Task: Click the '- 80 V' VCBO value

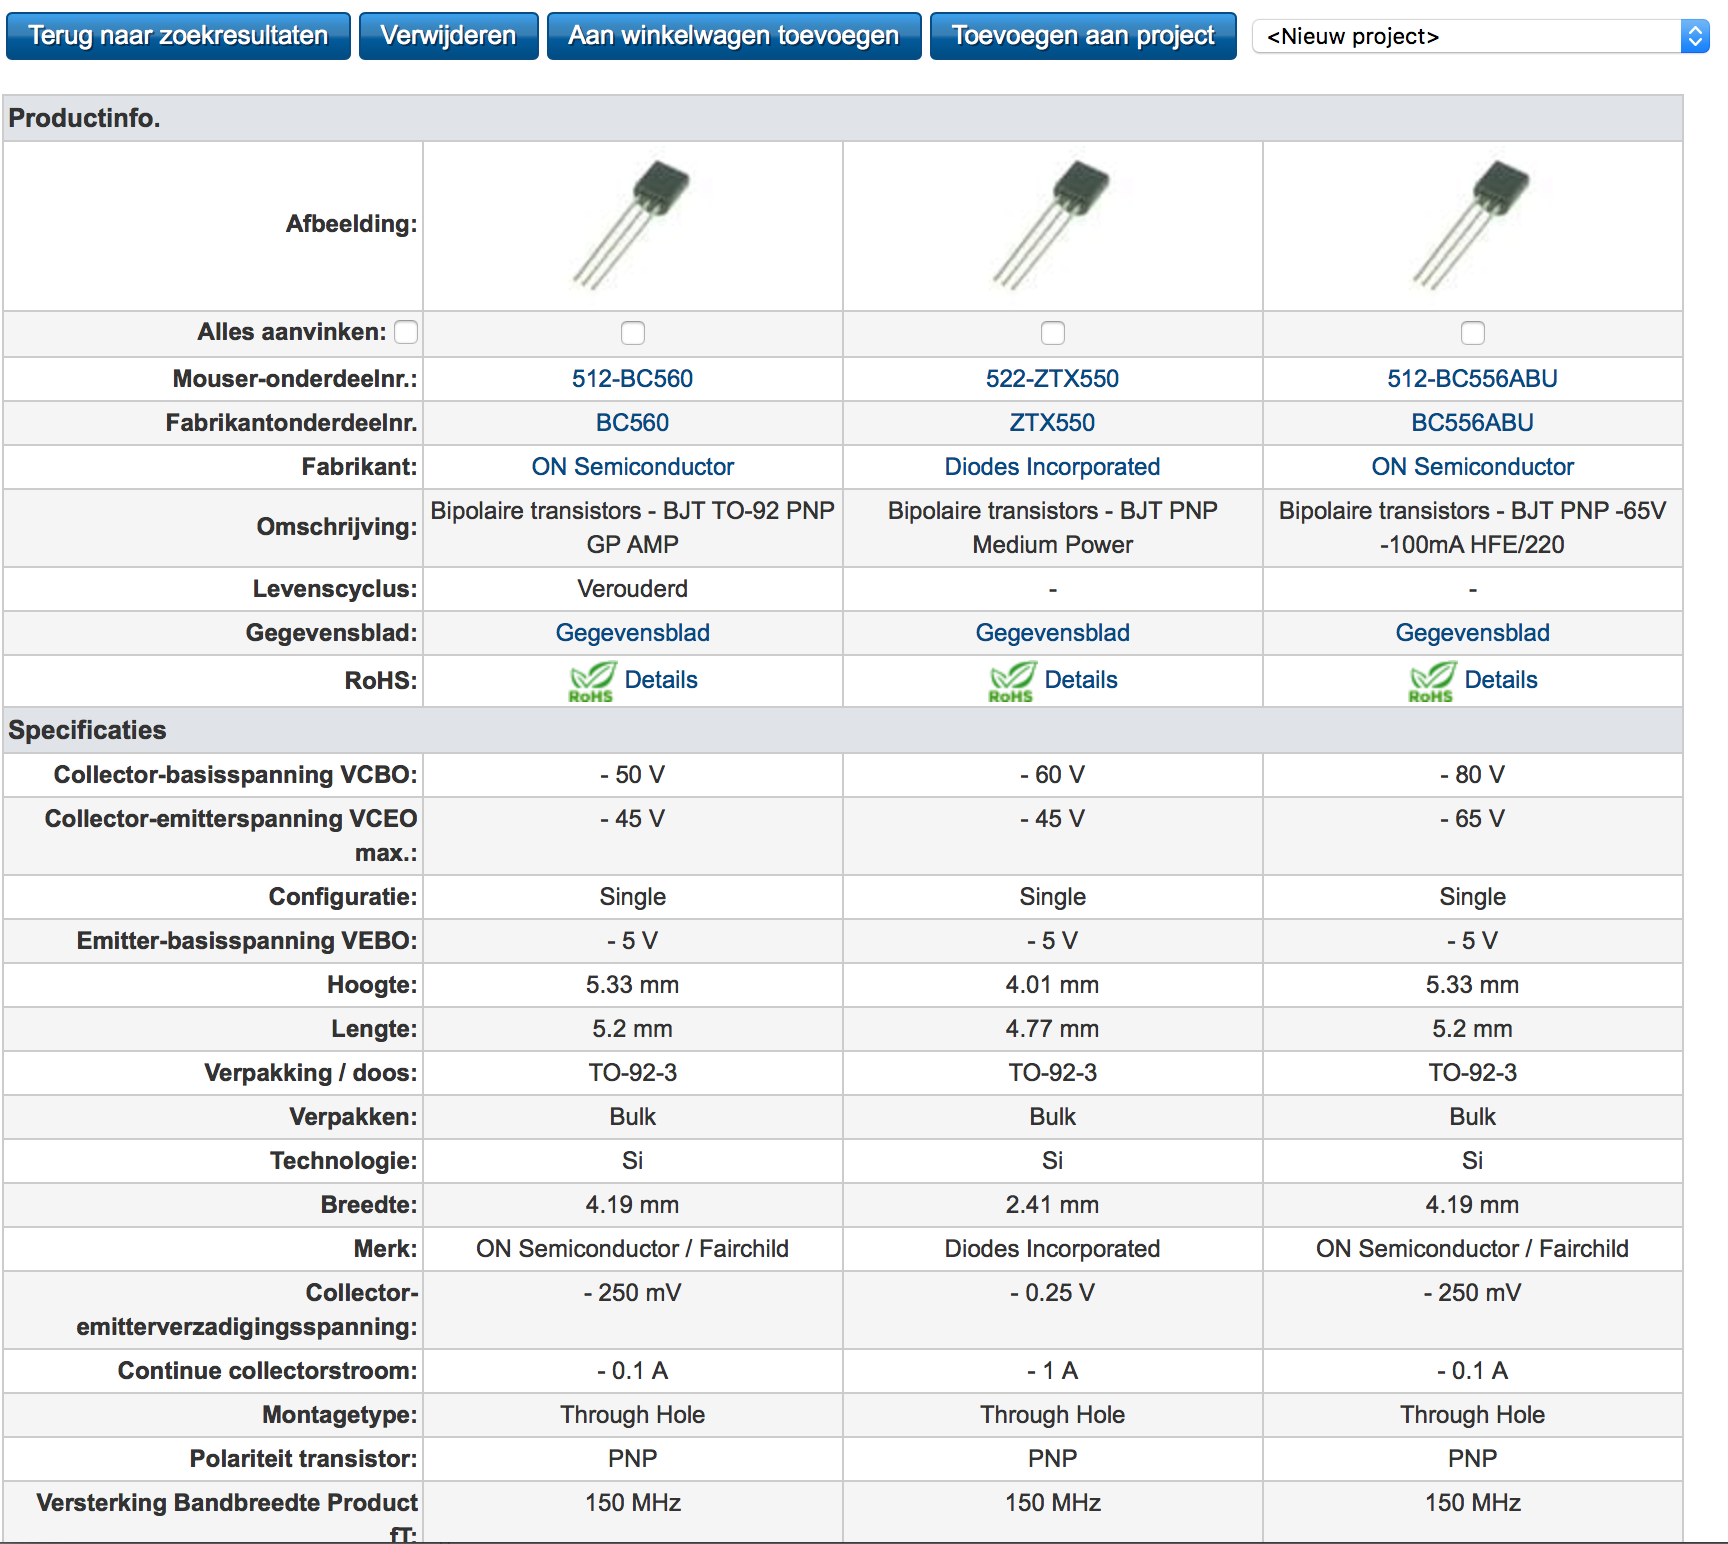Action: 1472,775
